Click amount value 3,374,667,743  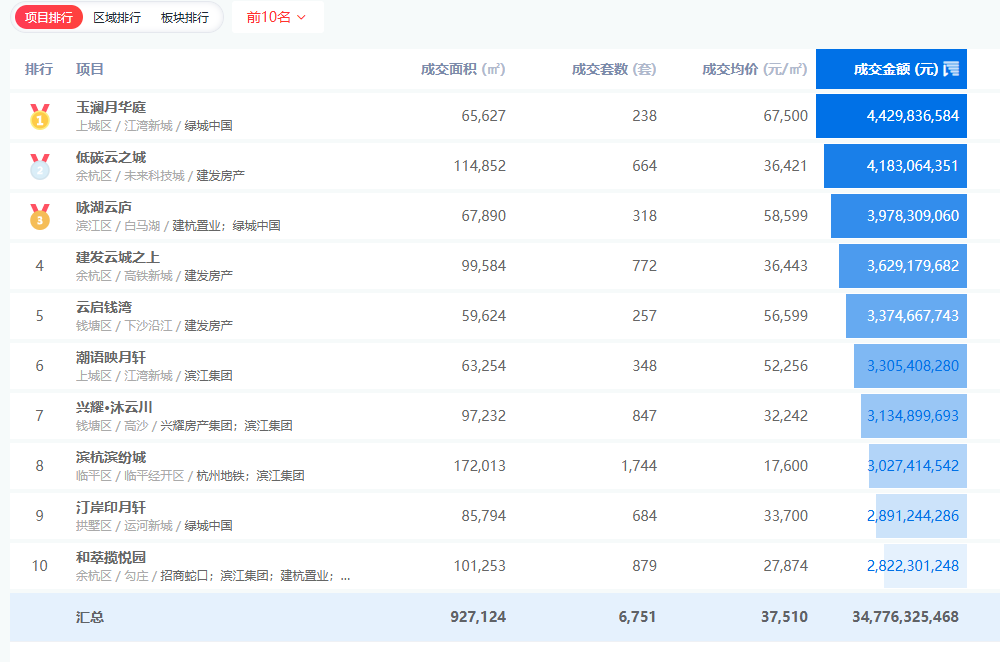[913, 316]
